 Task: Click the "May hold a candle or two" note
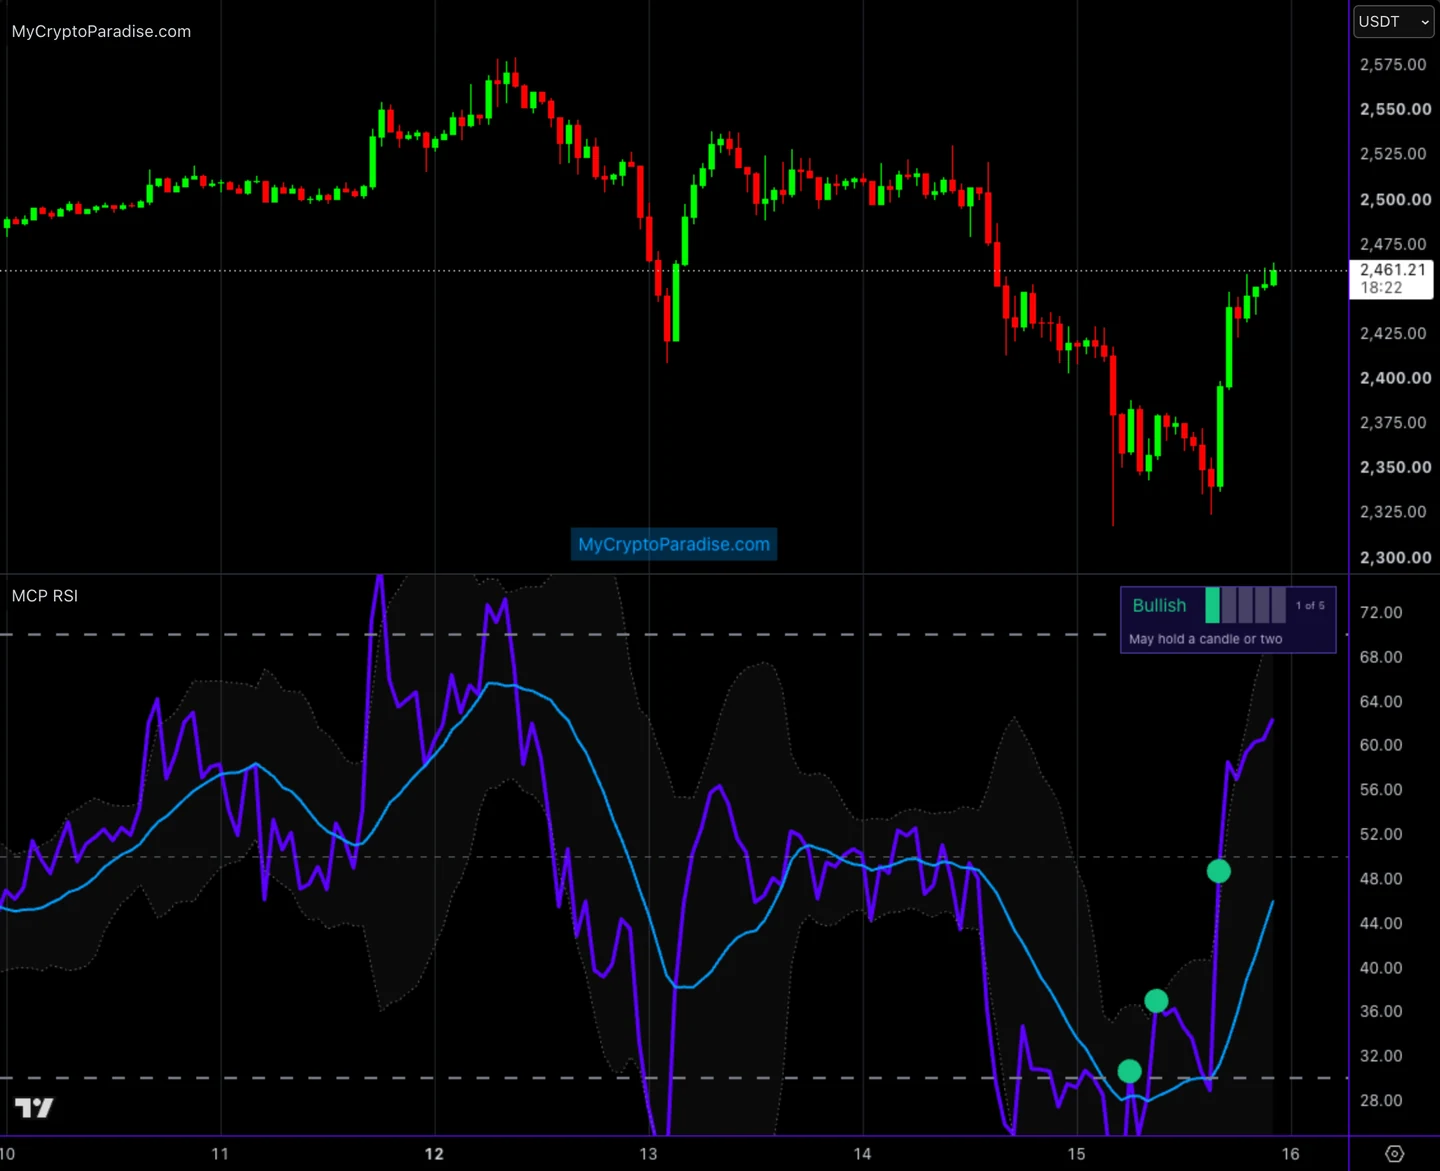coord(1205,639)
